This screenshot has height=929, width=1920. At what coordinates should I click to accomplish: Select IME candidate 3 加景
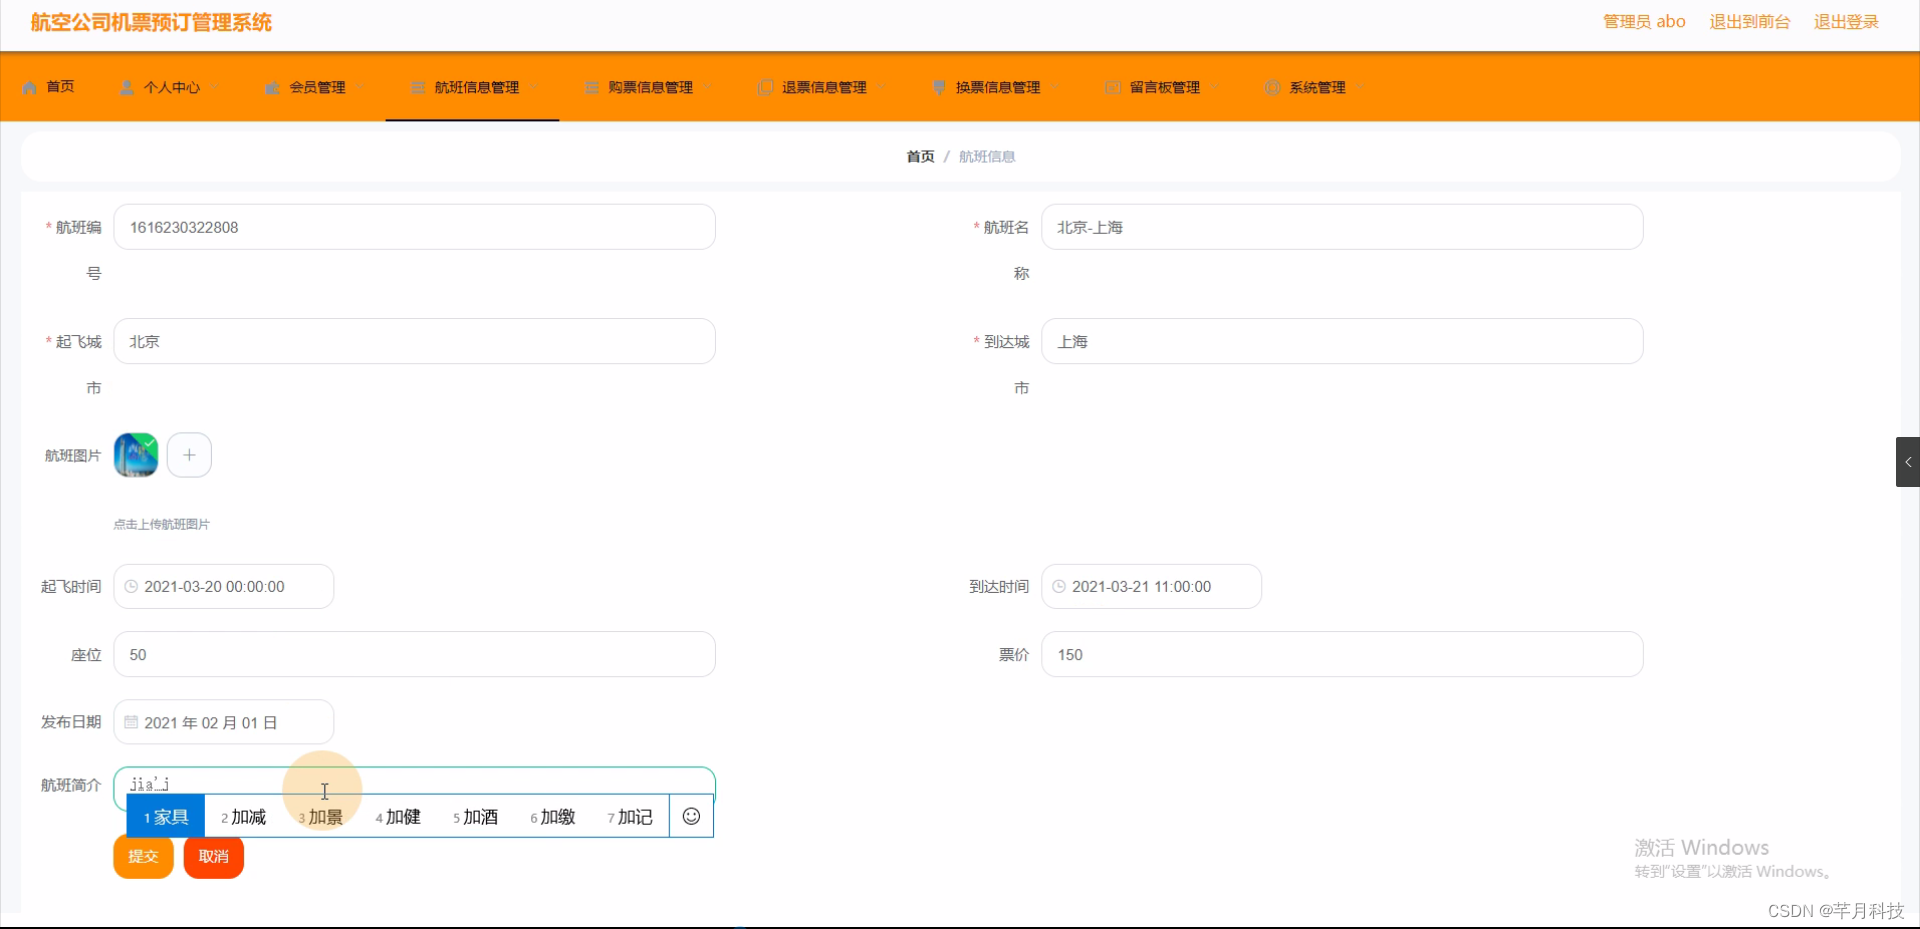320,817
